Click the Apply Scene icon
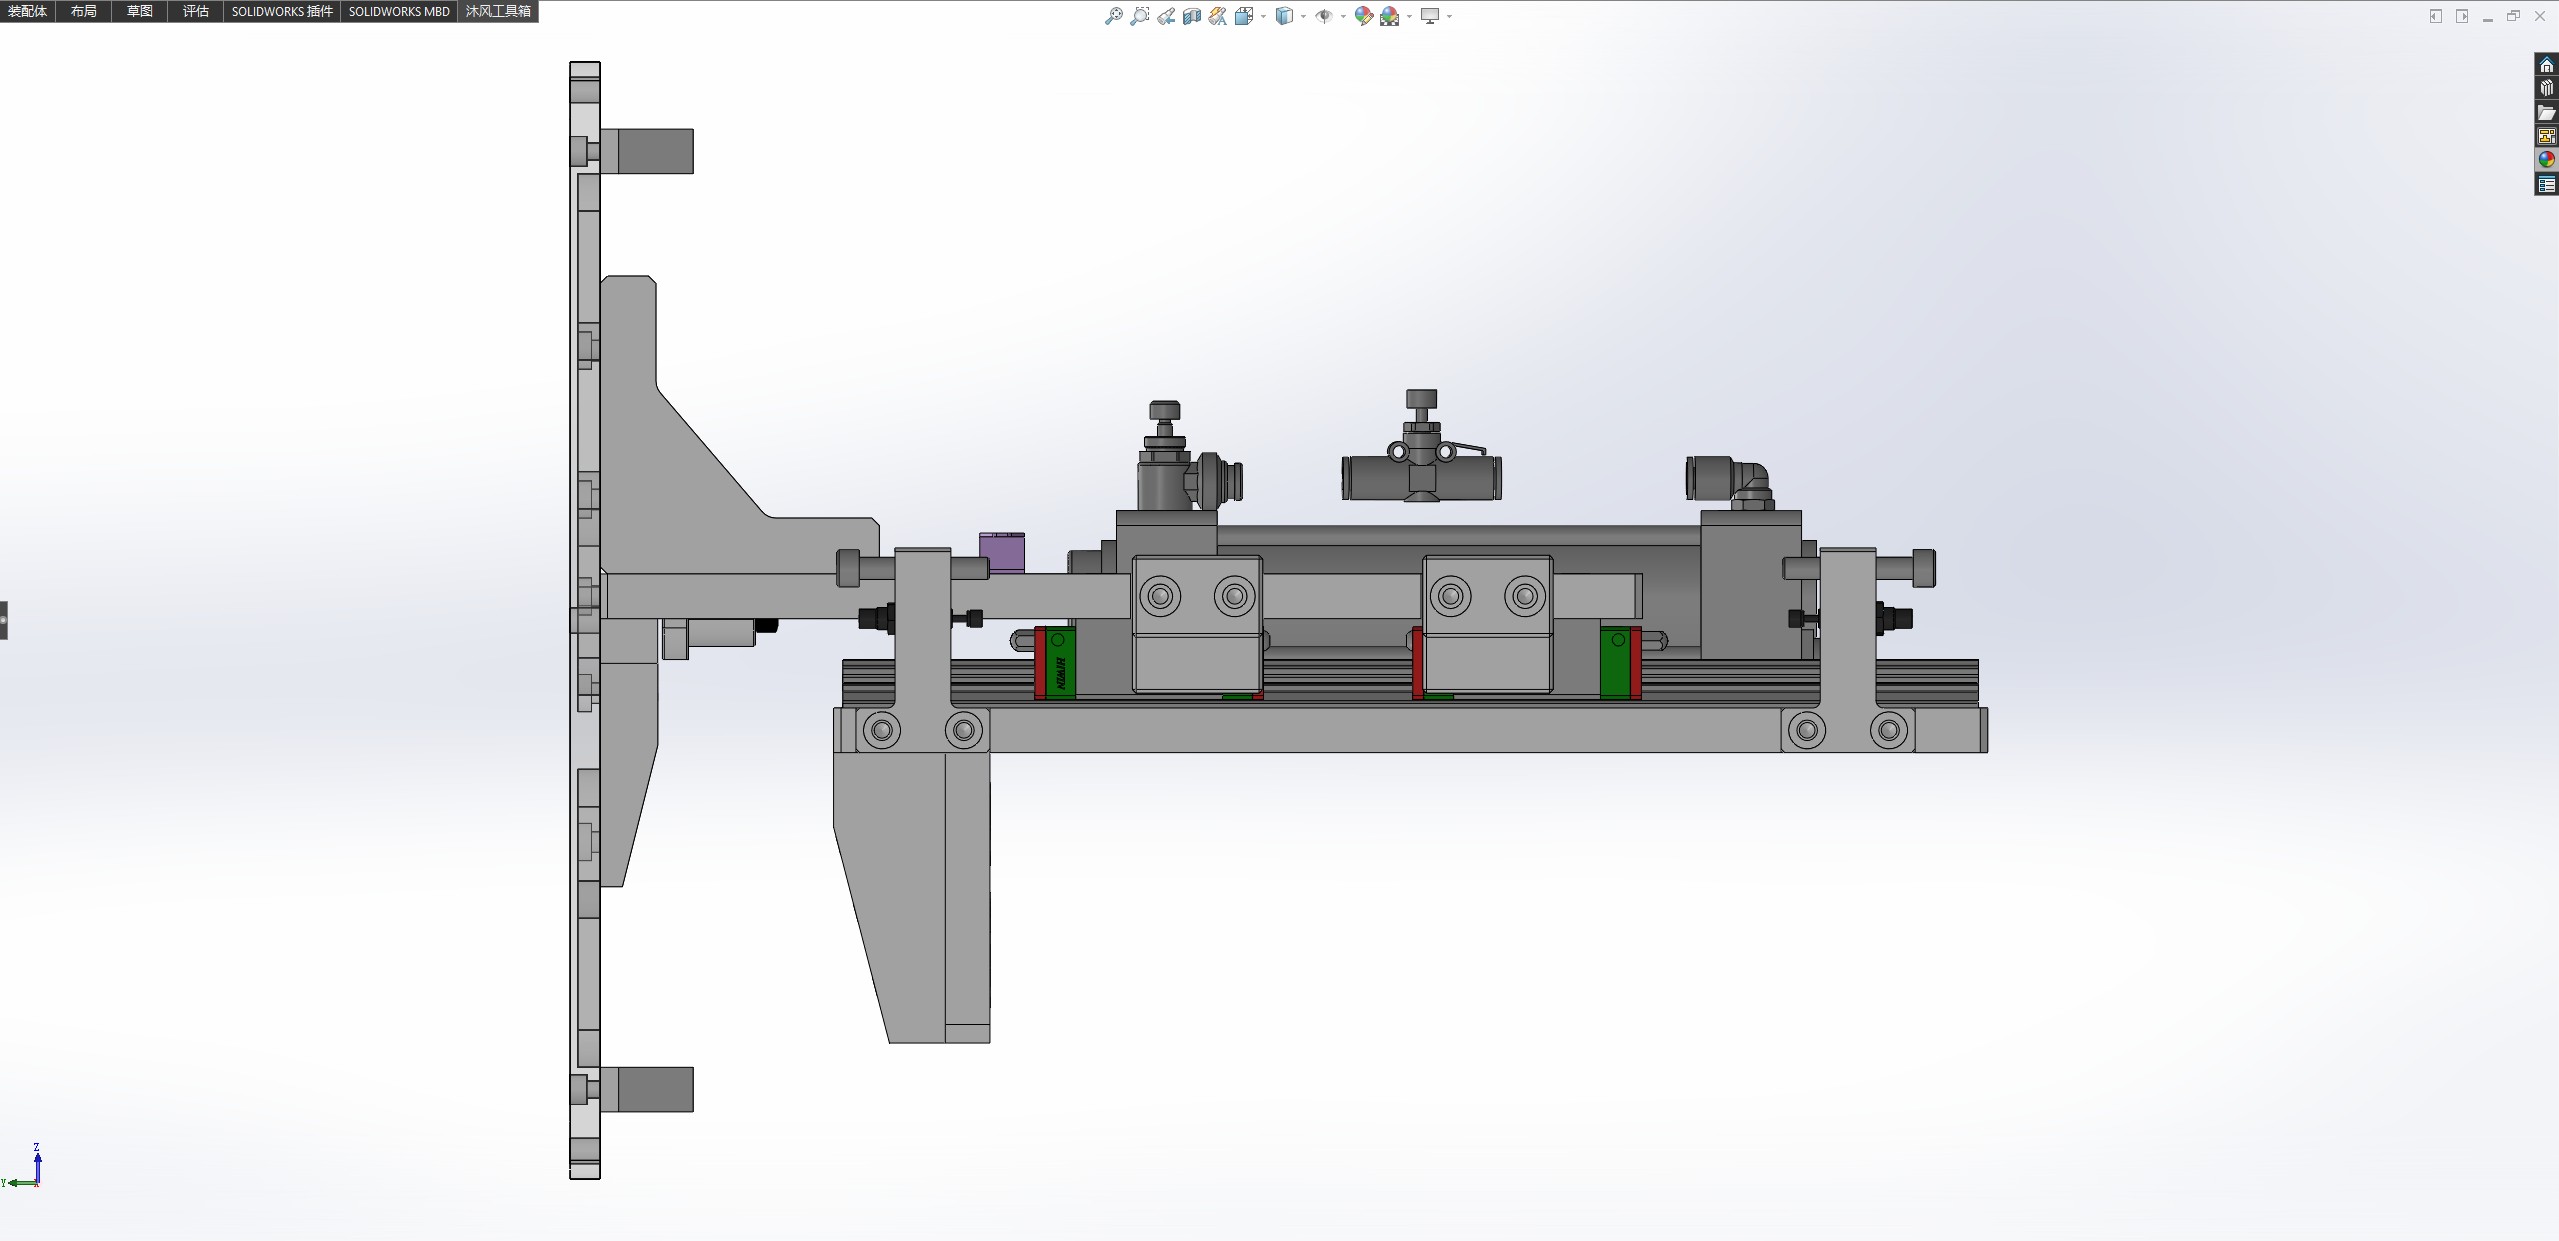Screen dimensions: 2559x1241 click(x=1389, y=16)
